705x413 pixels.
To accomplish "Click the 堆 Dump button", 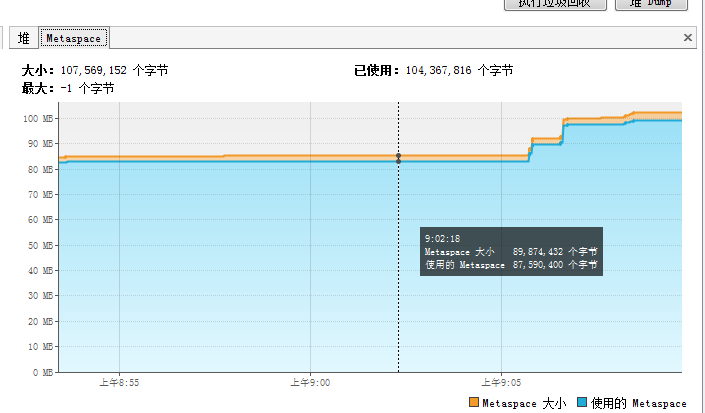I will click(651, 4).
